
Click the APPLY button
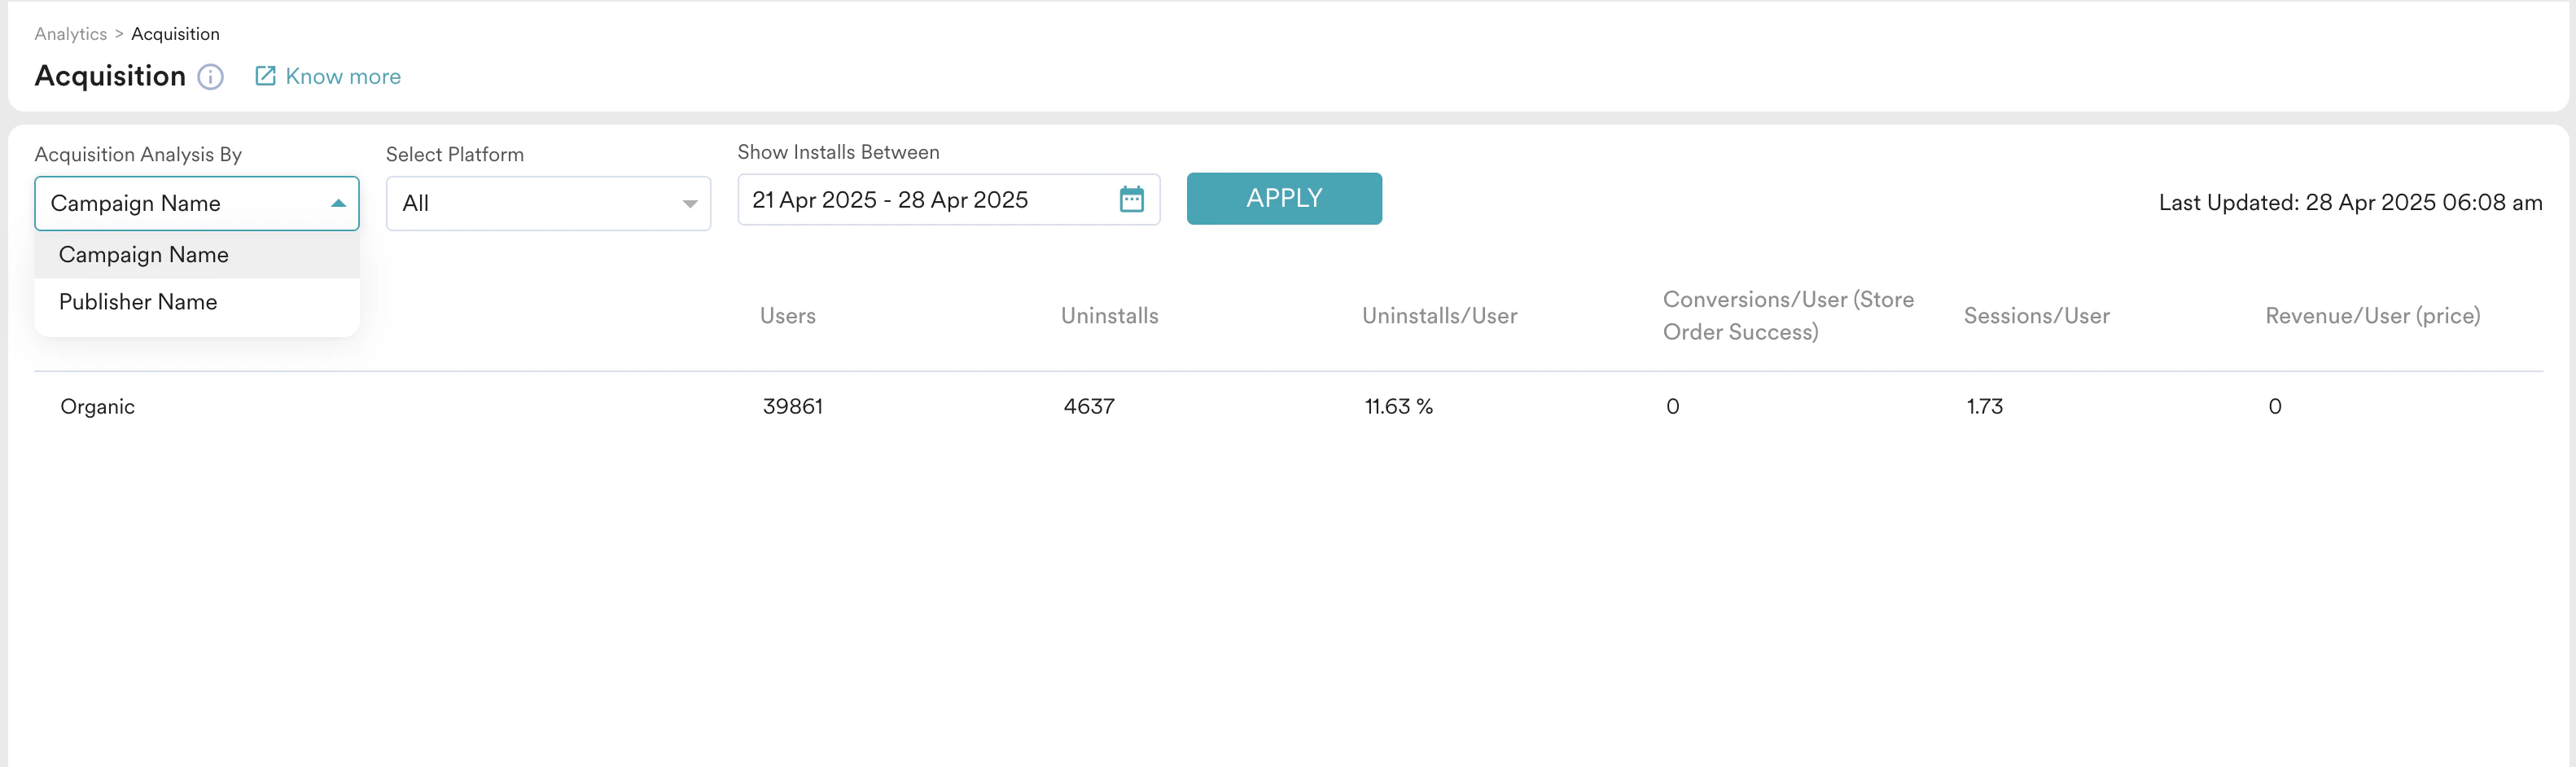coord(1284,198)
